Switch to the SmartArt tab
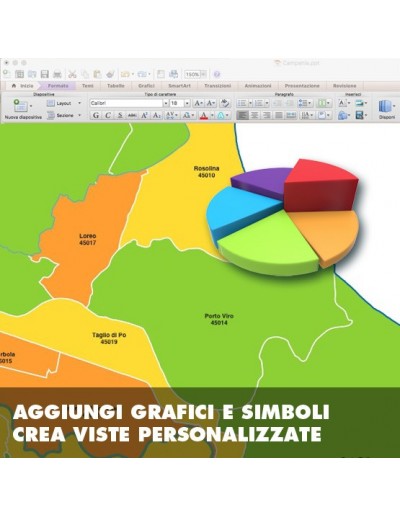 [x=179, y=86]
